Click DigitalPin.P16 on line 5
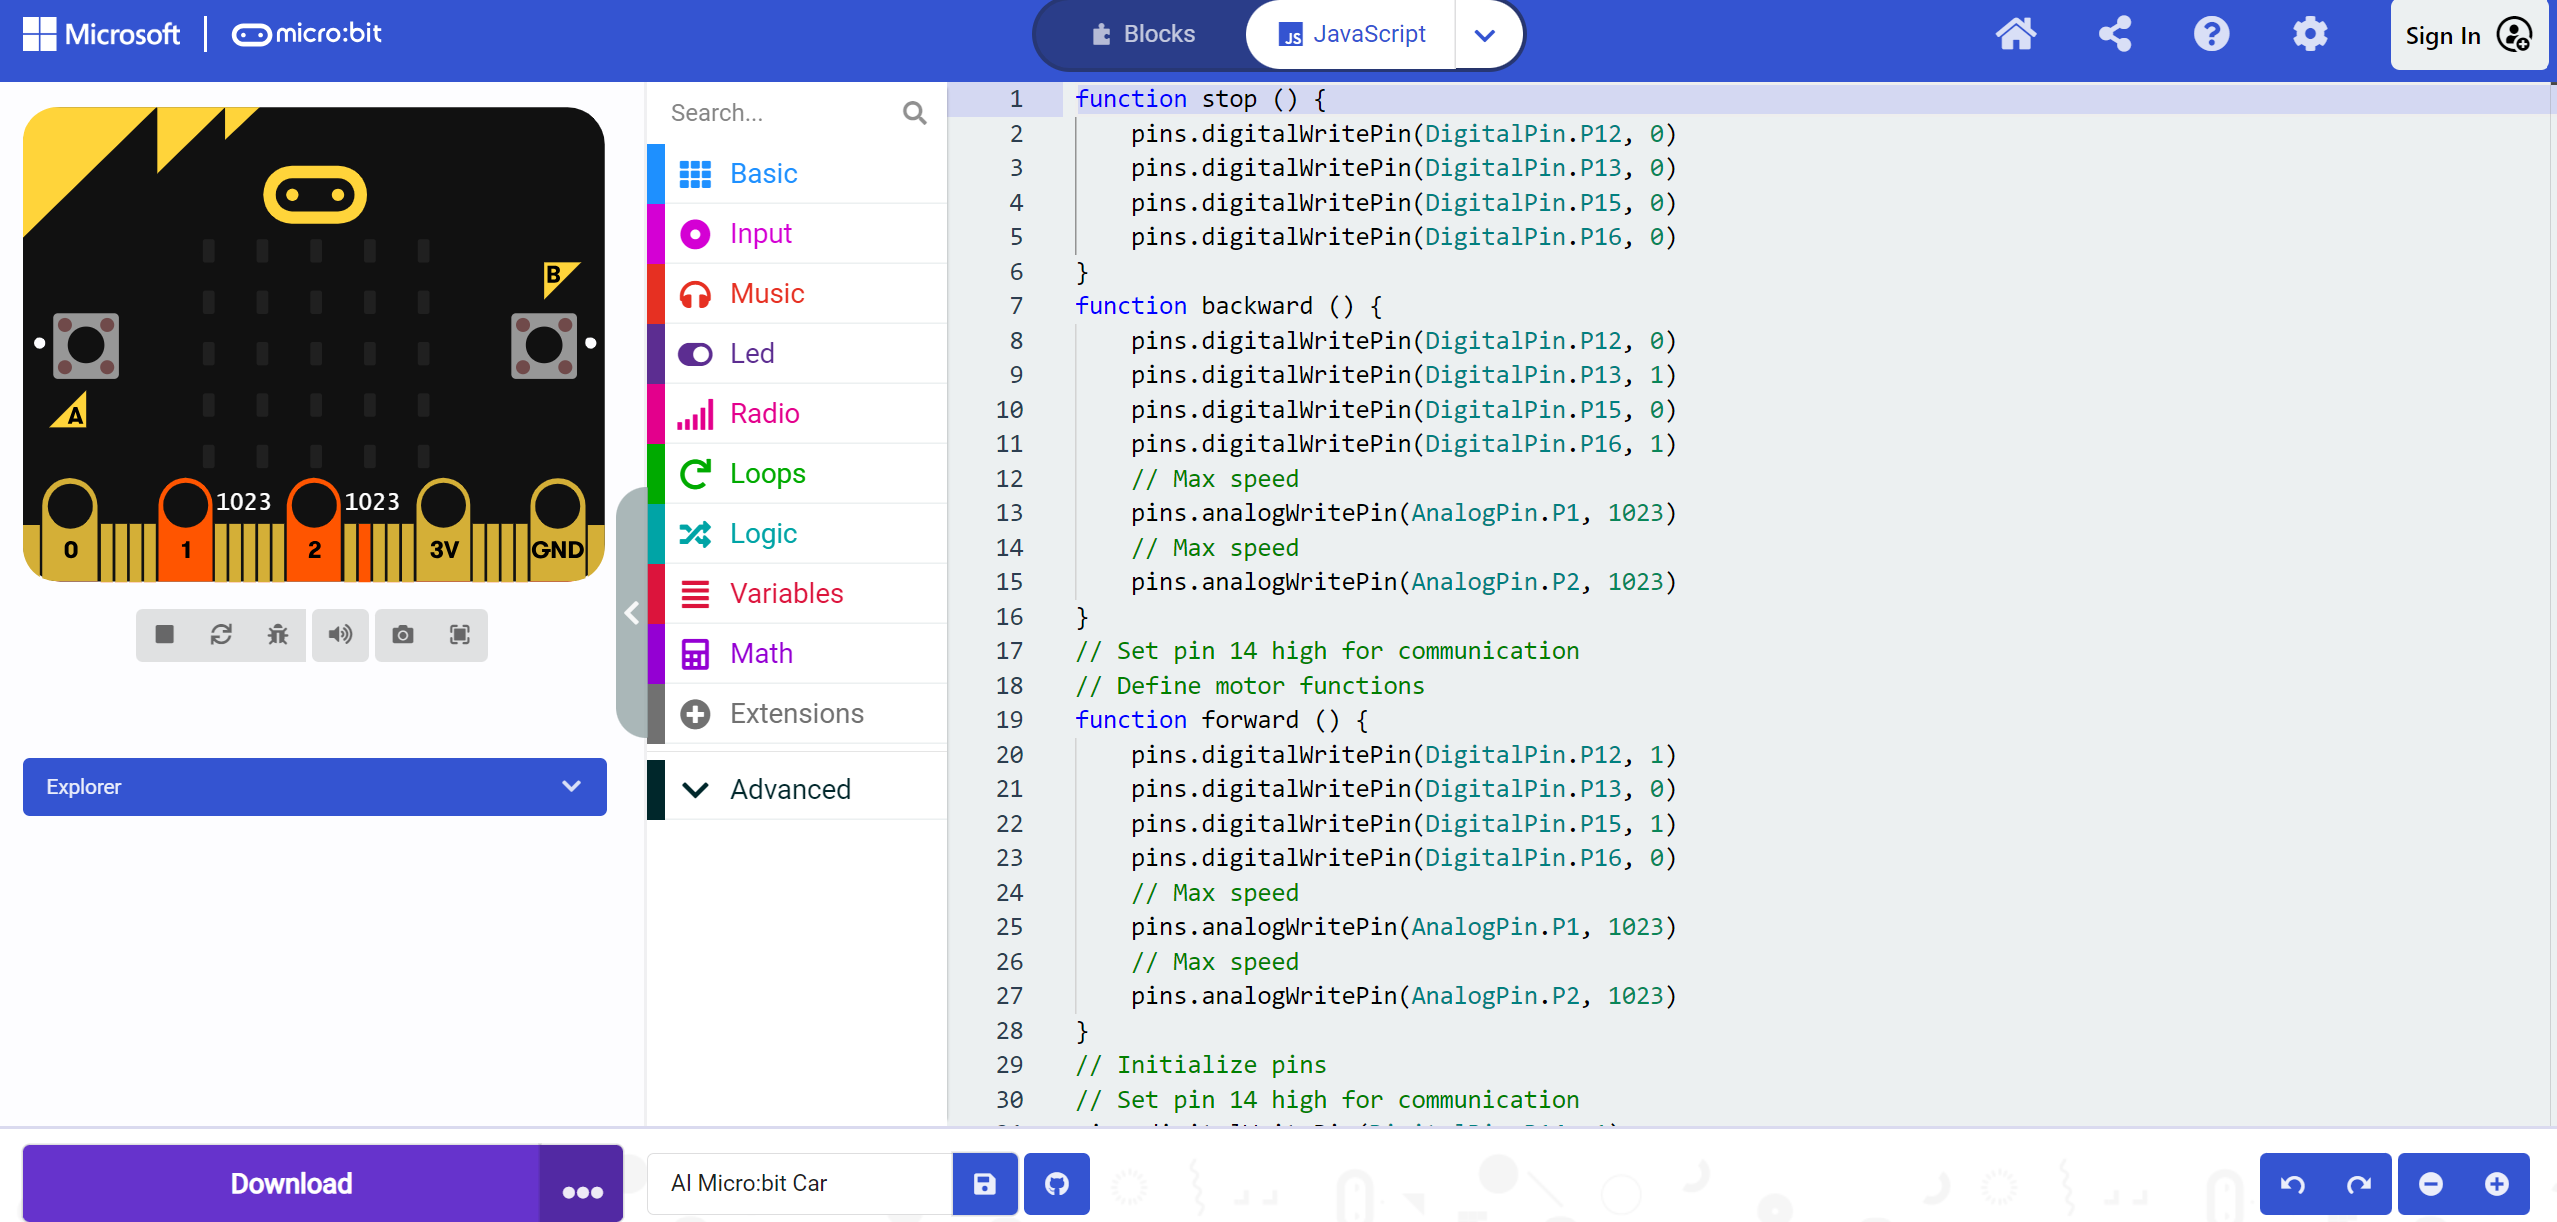This screenshot has height=1222, width=2557. point(1523,237)
